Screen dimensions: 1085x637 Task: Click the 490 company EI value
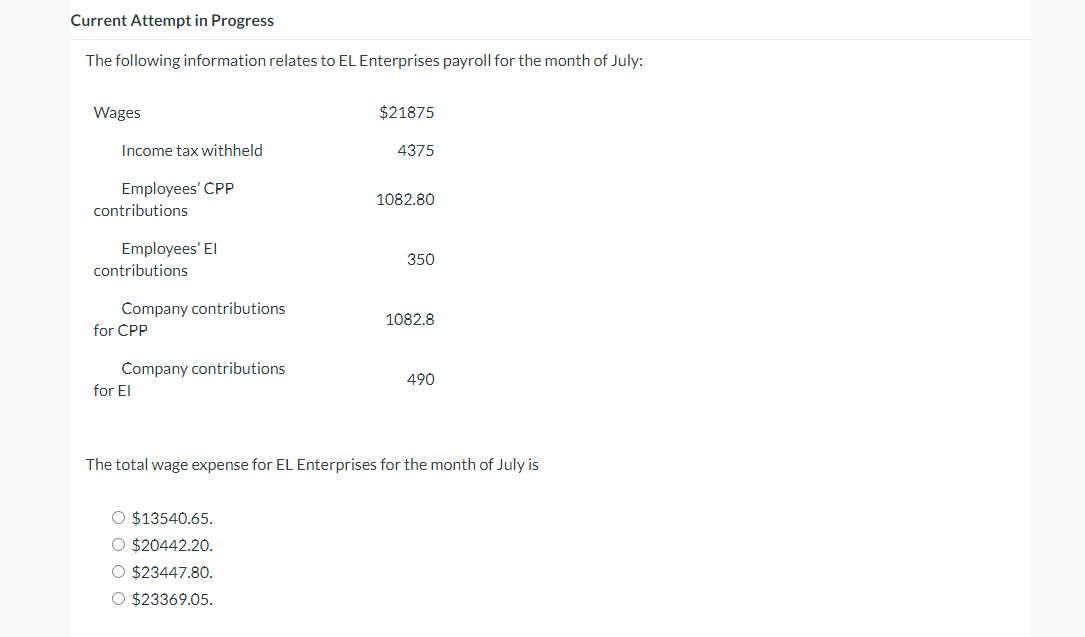421,380
